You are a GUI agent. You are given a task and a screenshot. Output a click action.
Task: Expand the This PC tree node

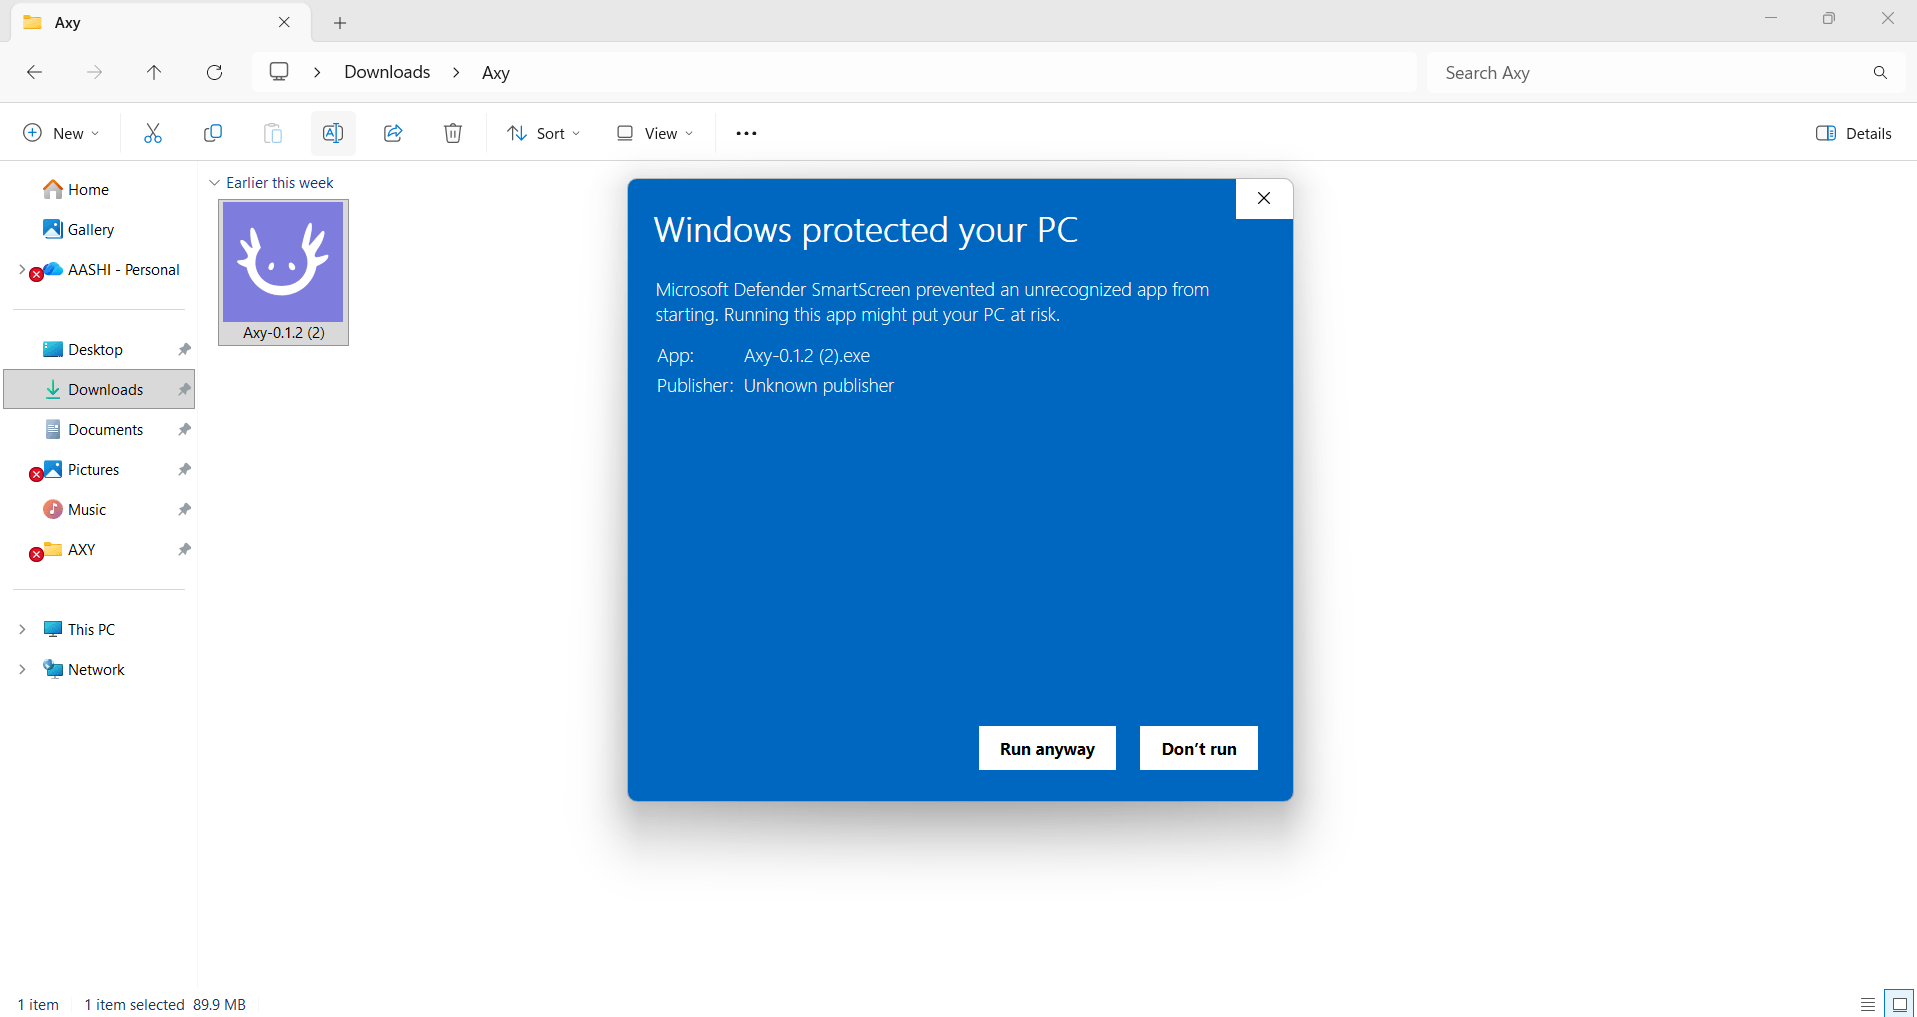click(22, 629)
